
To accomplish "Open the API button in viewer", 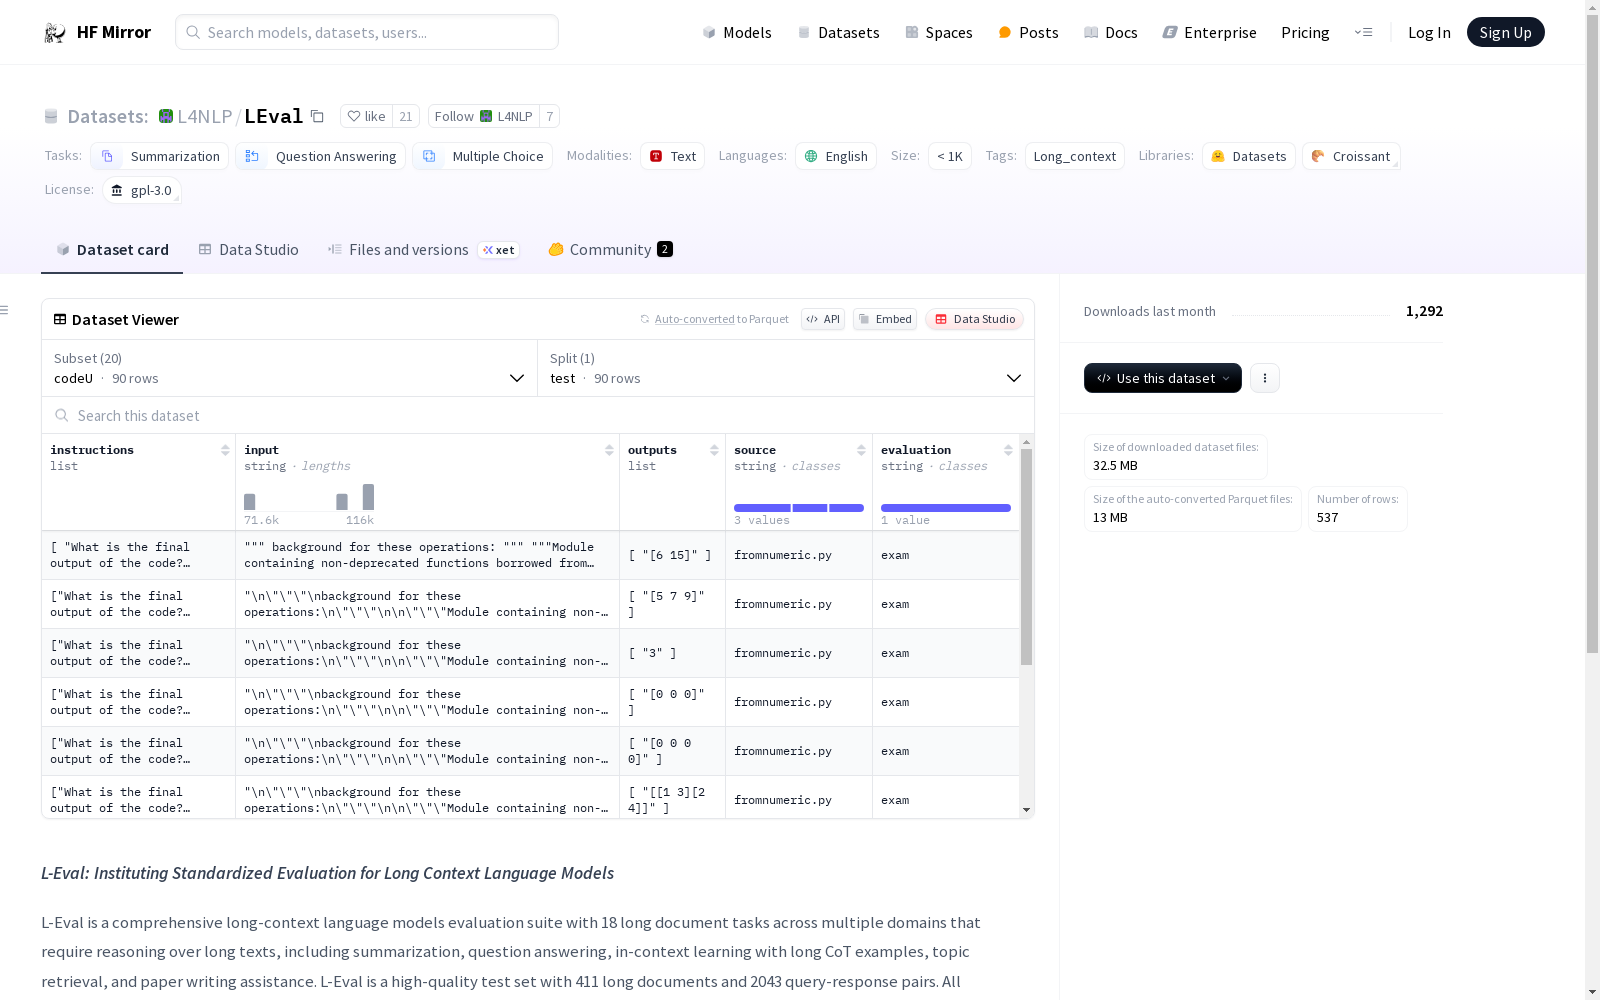I will click(x=822, y=319).
